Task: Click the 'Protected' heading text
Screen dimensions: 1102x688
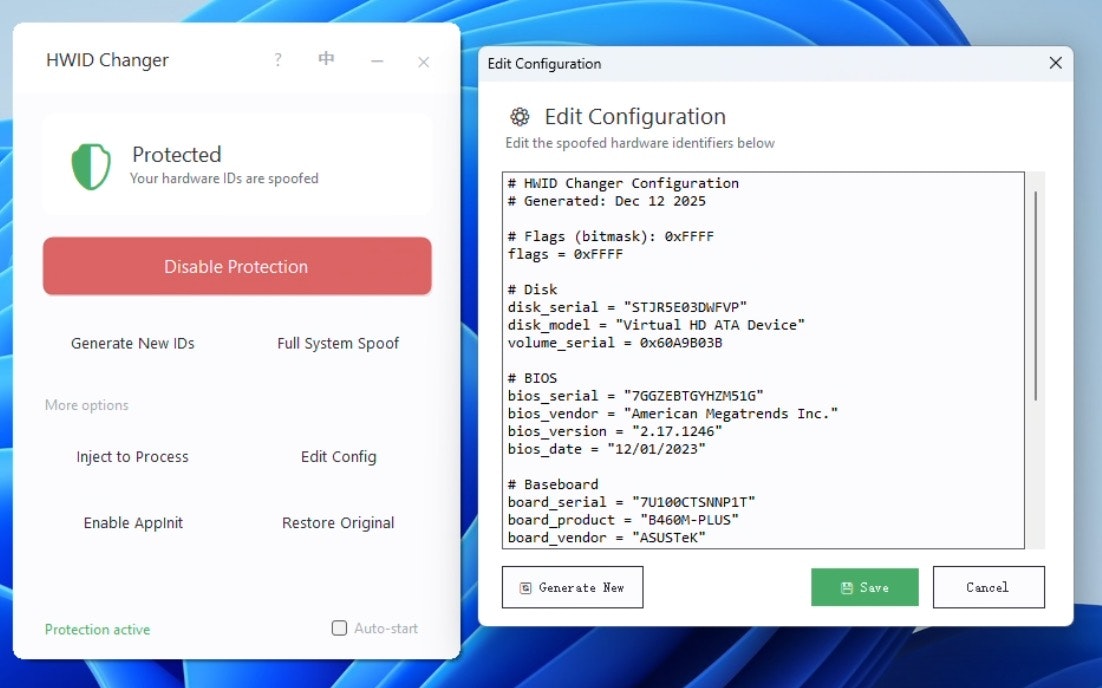Action: click(176, 154)
